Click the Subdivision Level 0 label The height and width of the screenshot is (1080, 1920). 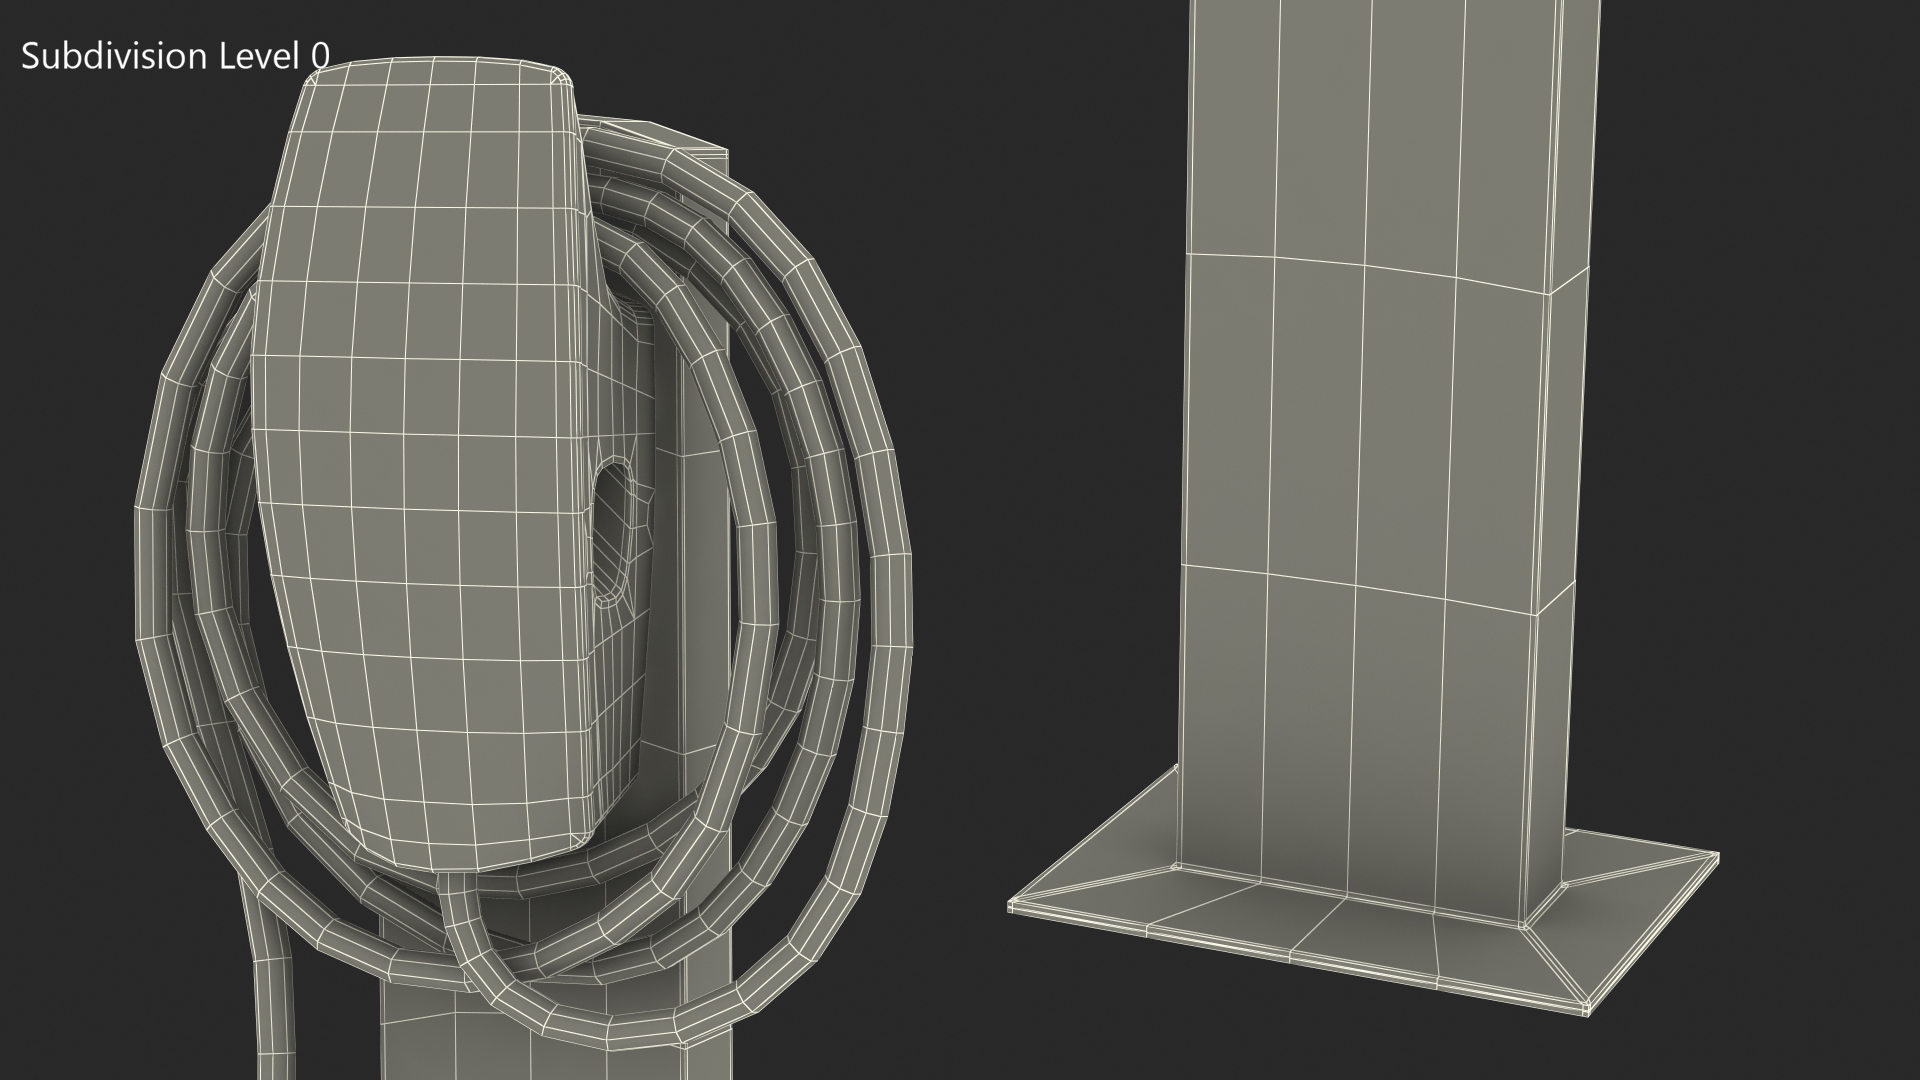175,57
